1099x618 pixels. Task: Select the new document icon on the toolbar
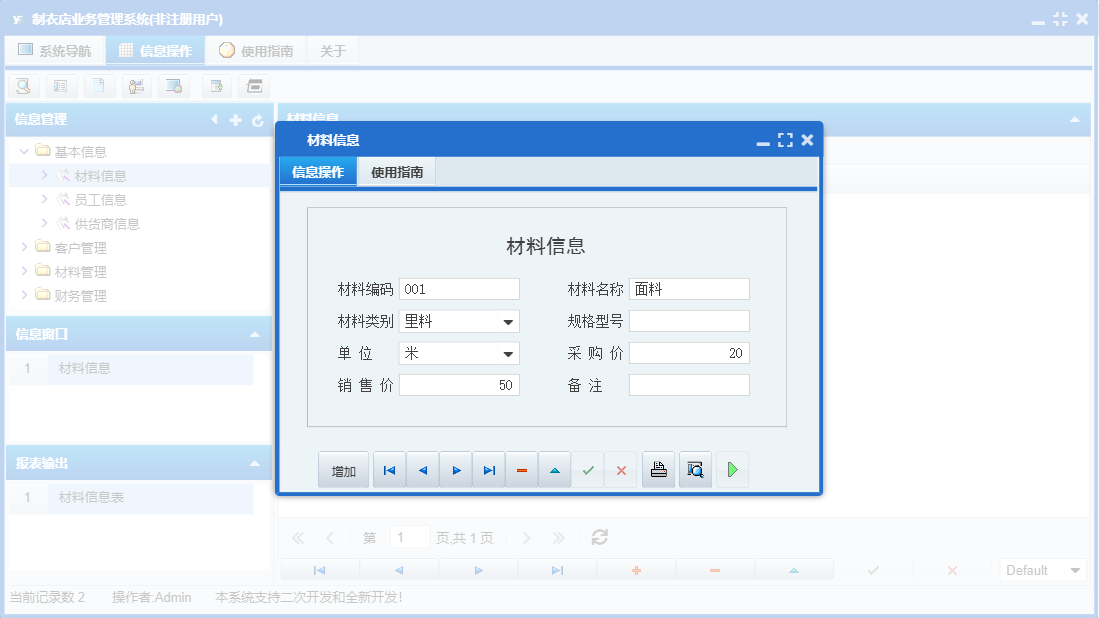click(98, 86)
